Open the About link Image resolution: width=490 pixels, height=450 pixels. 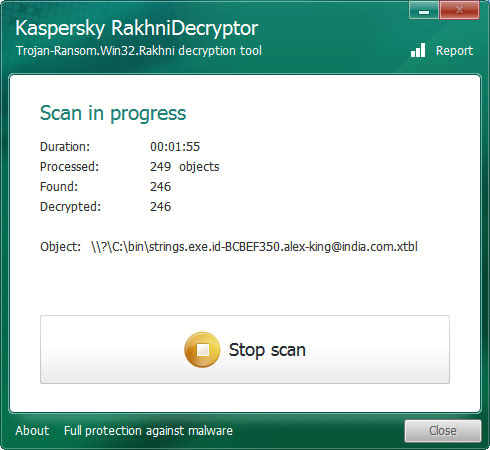click(32, 431)
